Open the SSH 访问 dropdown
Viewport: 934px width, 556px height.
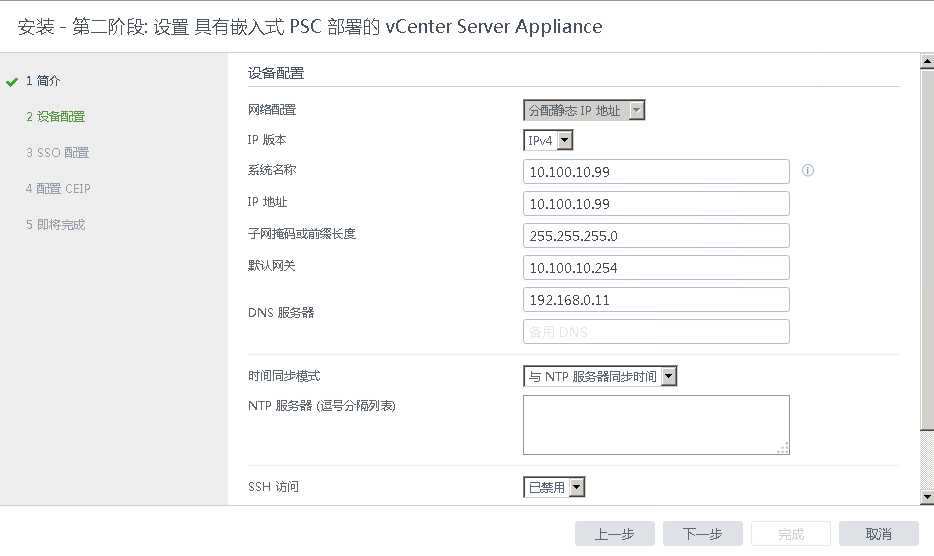point(554,487)
